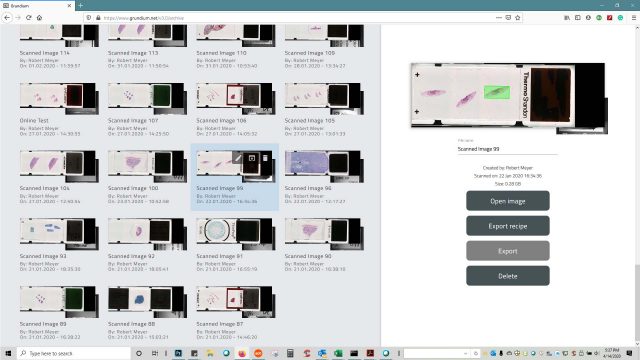This screenshot has height=360, width=640.
Task: Click the red extension icon in toolbar
Action: [x=609, y=18]
